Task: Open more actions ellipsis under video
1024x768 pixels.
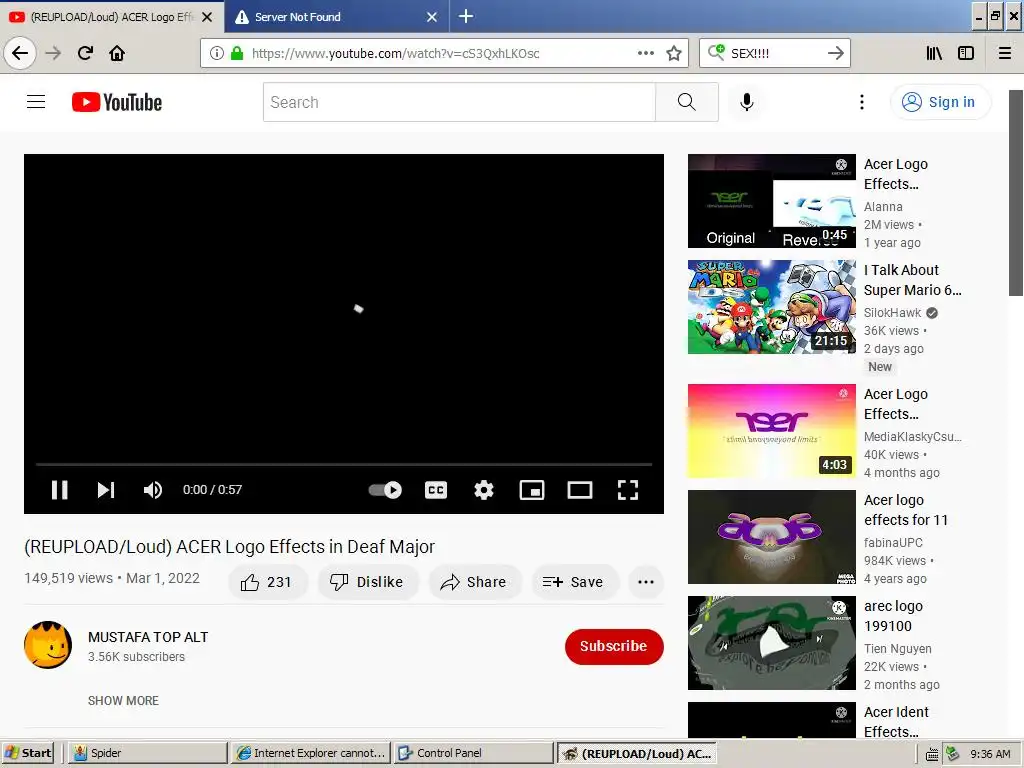Action: (x=646, y=582)
